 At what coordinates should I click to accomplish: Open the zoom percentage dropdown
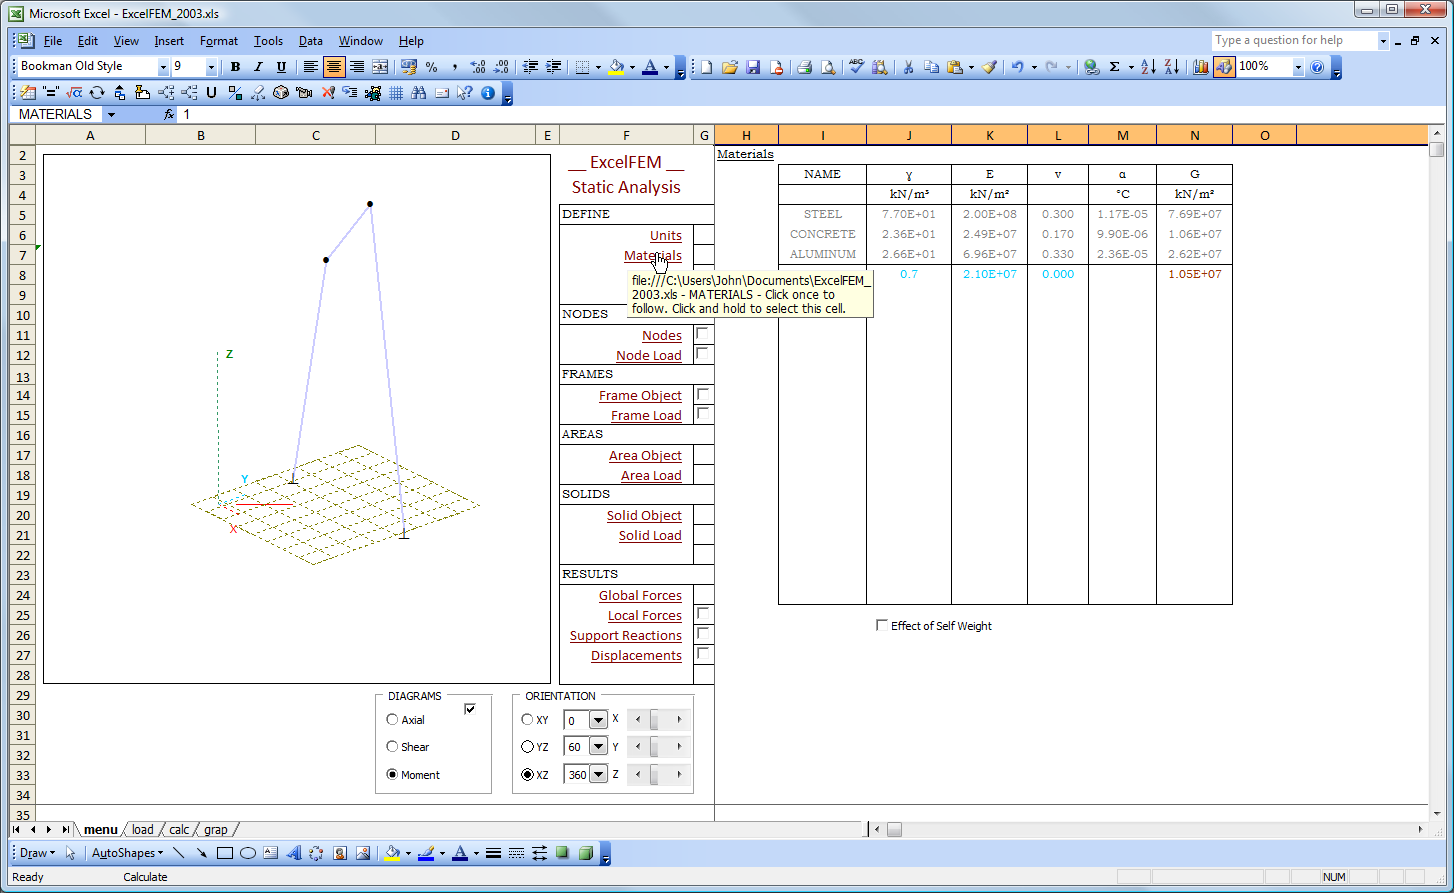click(1298, 67)
